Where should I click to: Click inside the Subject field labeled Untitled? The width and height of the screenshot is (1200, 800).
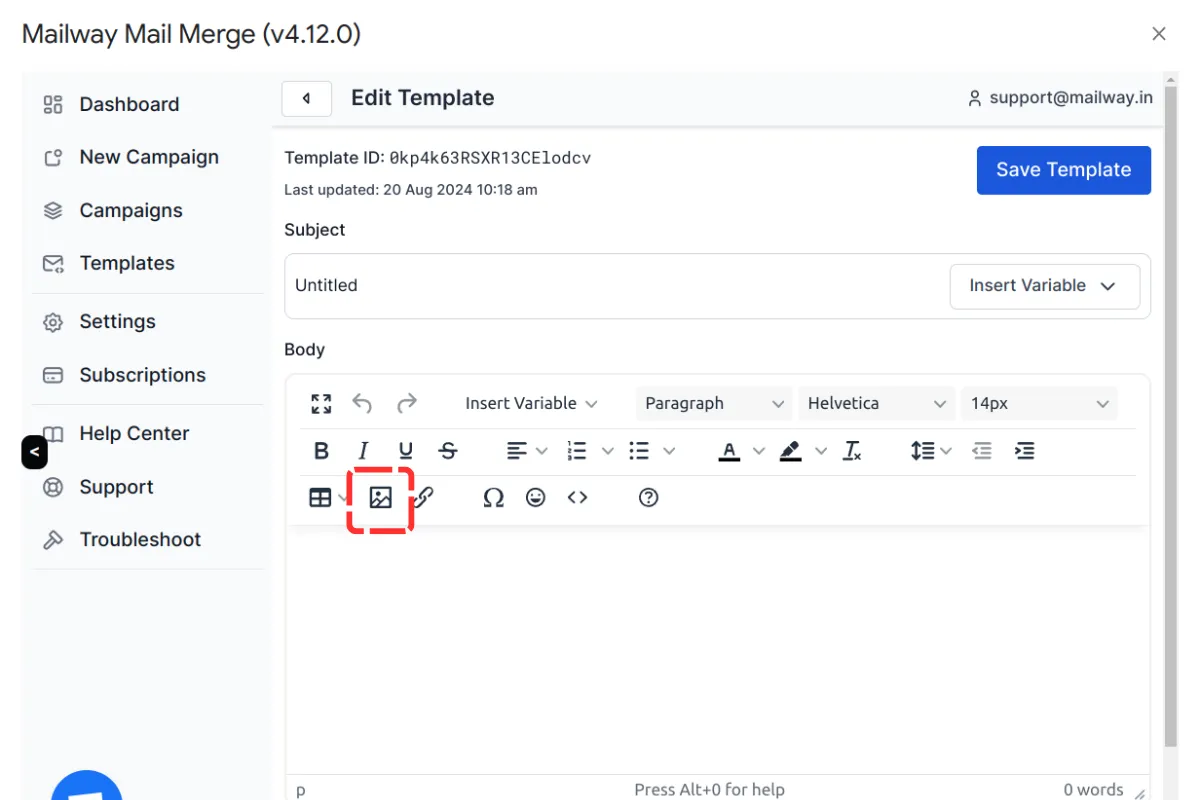point(600,286)
